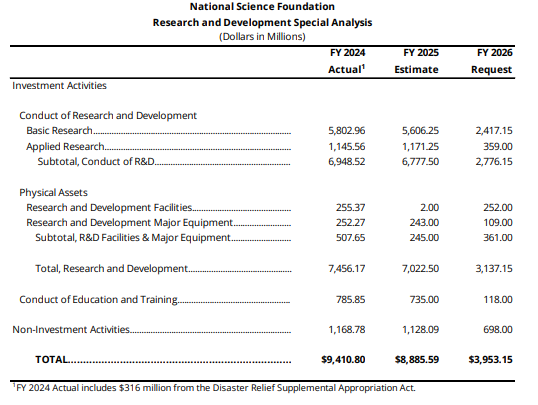
Task: Click Major Equipment value 243.00
Action: [424, 223]
